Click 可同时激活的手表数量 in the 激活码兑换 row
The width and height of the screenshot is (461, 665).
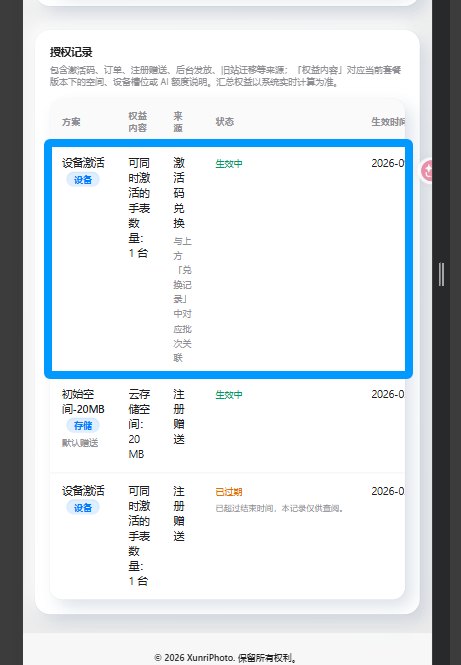click(x=139, y=208)
